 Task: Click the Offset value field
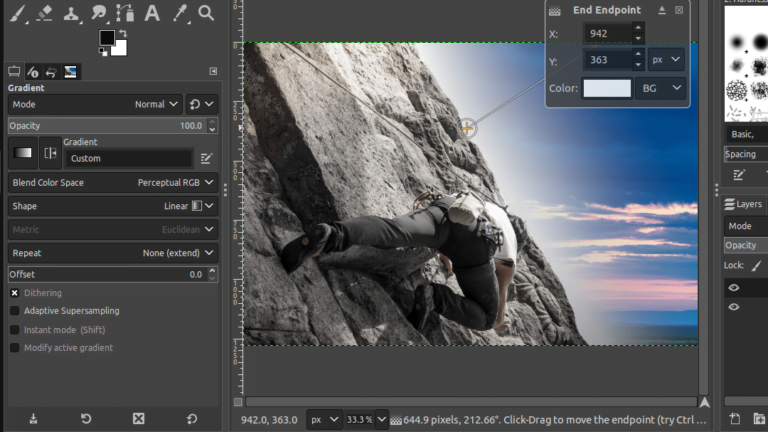[x=108, y=275]
